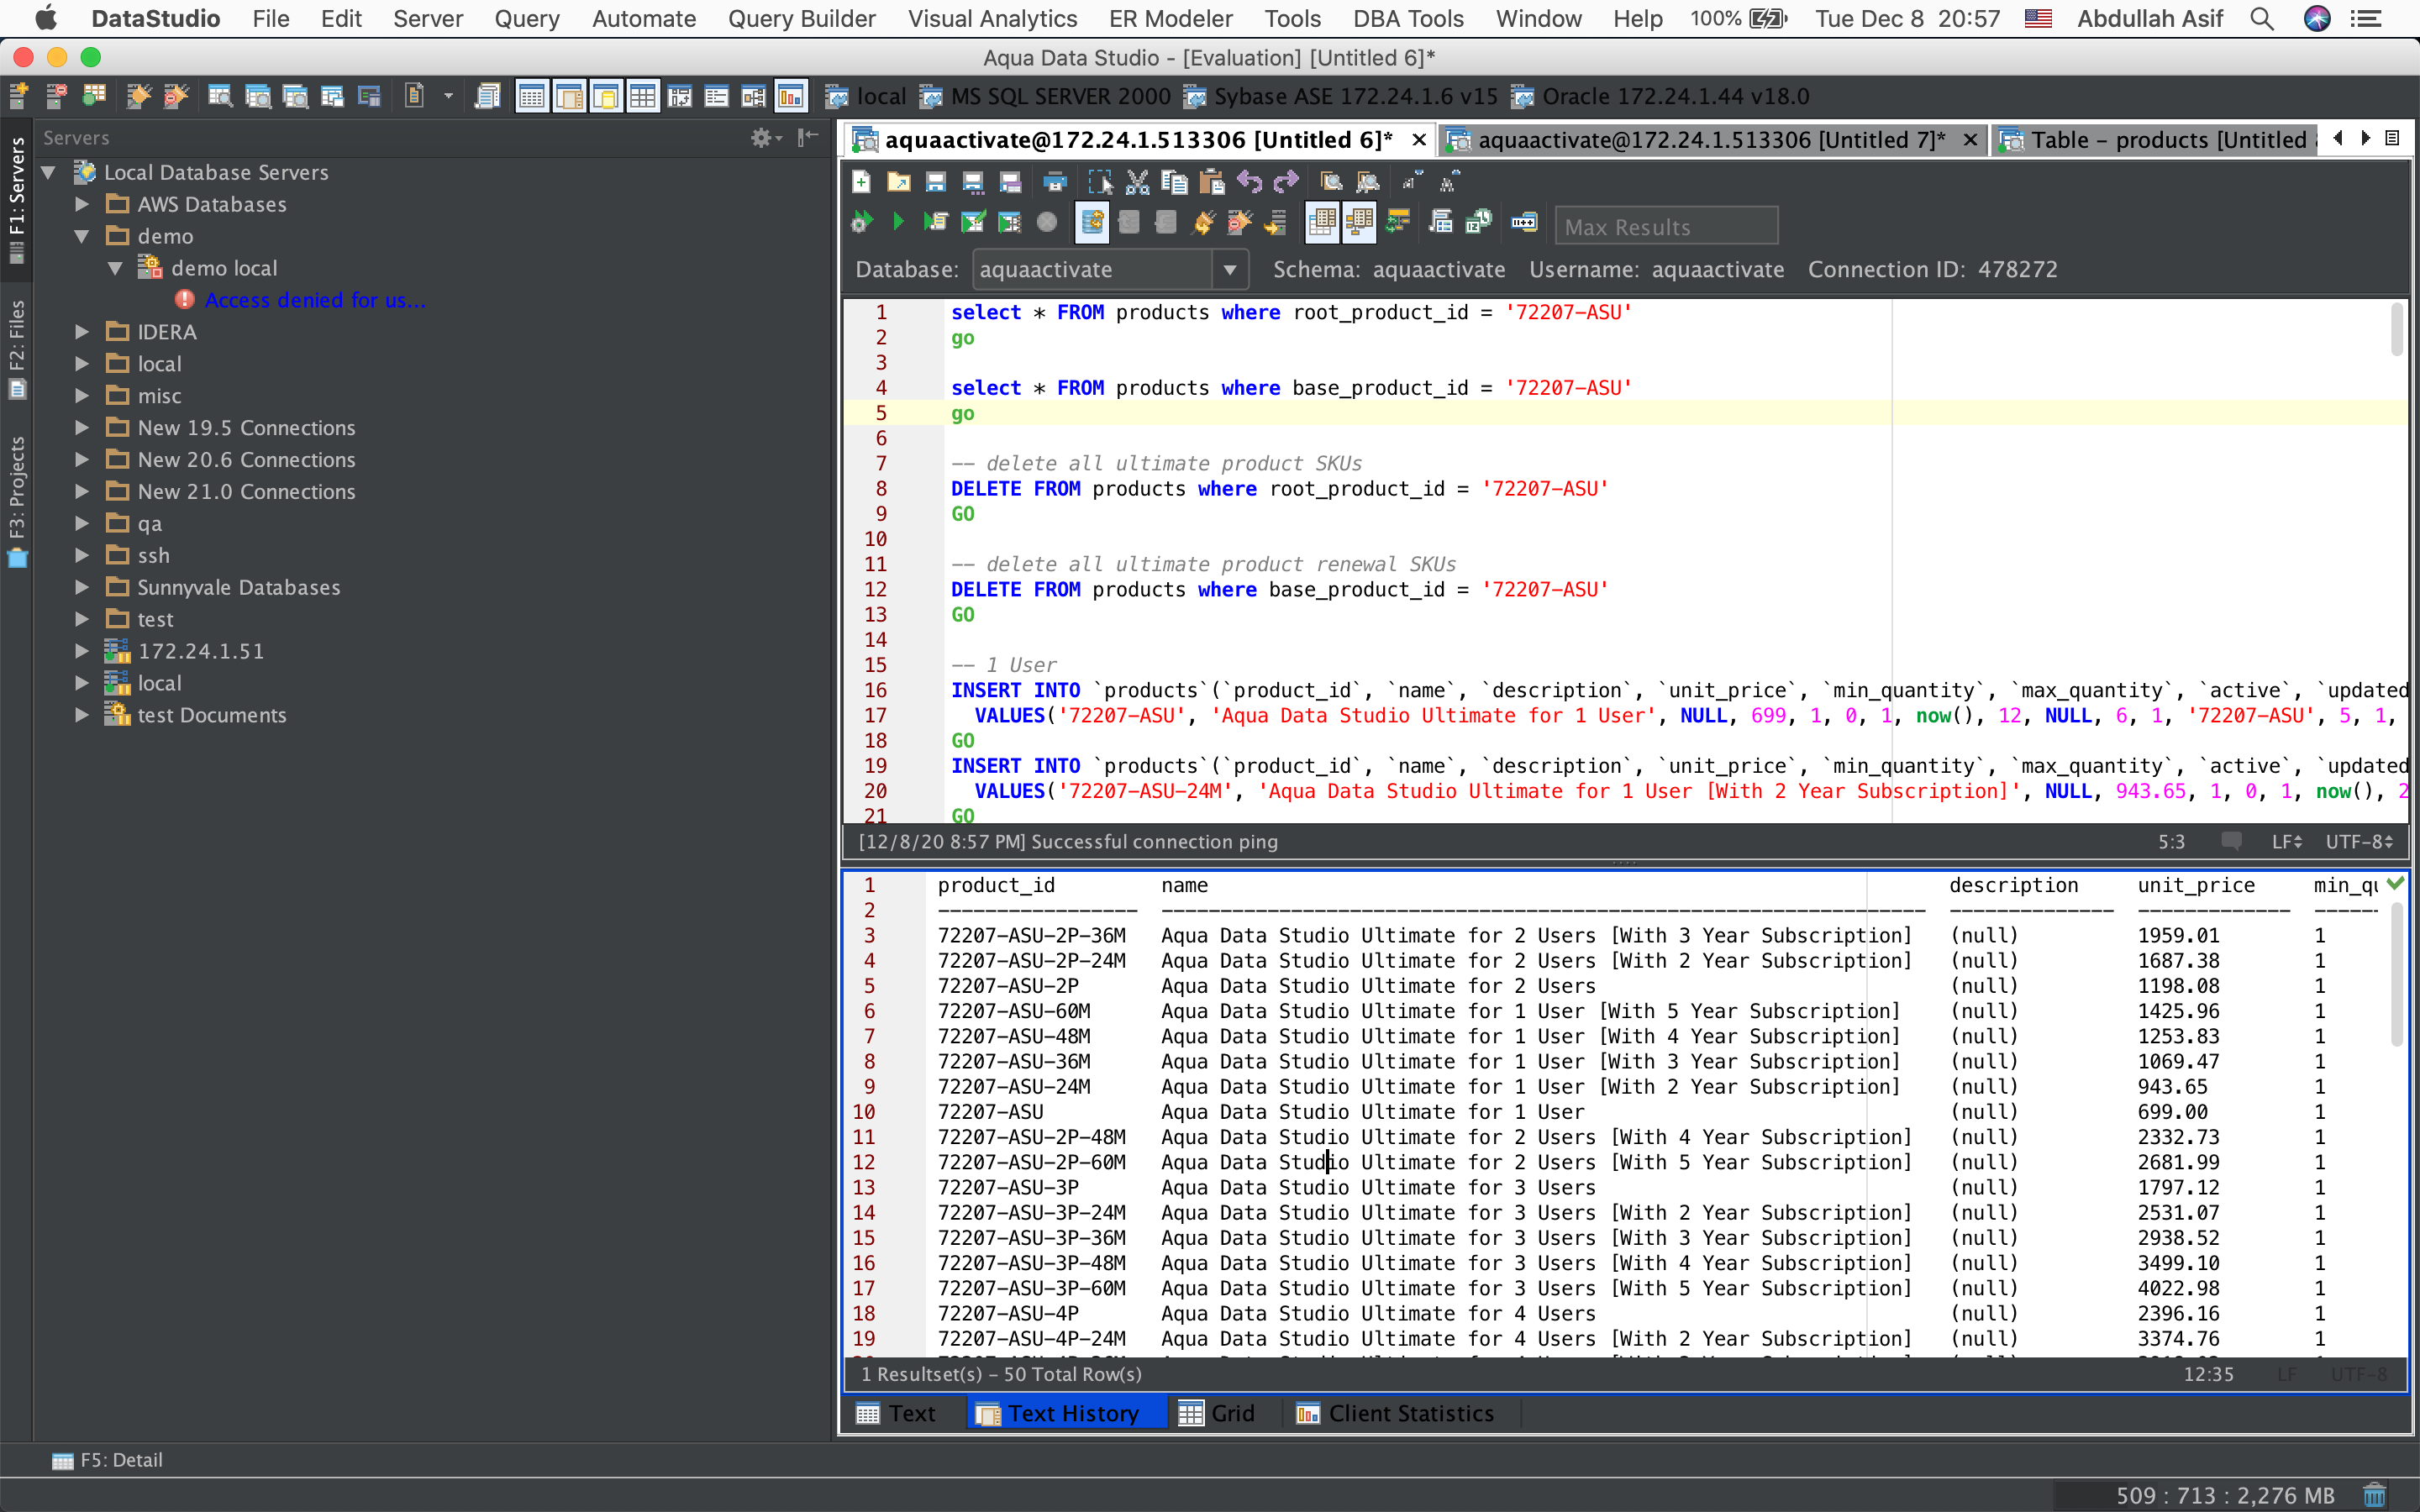Image resolution: width=2420 pixels, height=1512 pixels.
Task: Click the results pane vertical scrollbar
Action: 2396,975
